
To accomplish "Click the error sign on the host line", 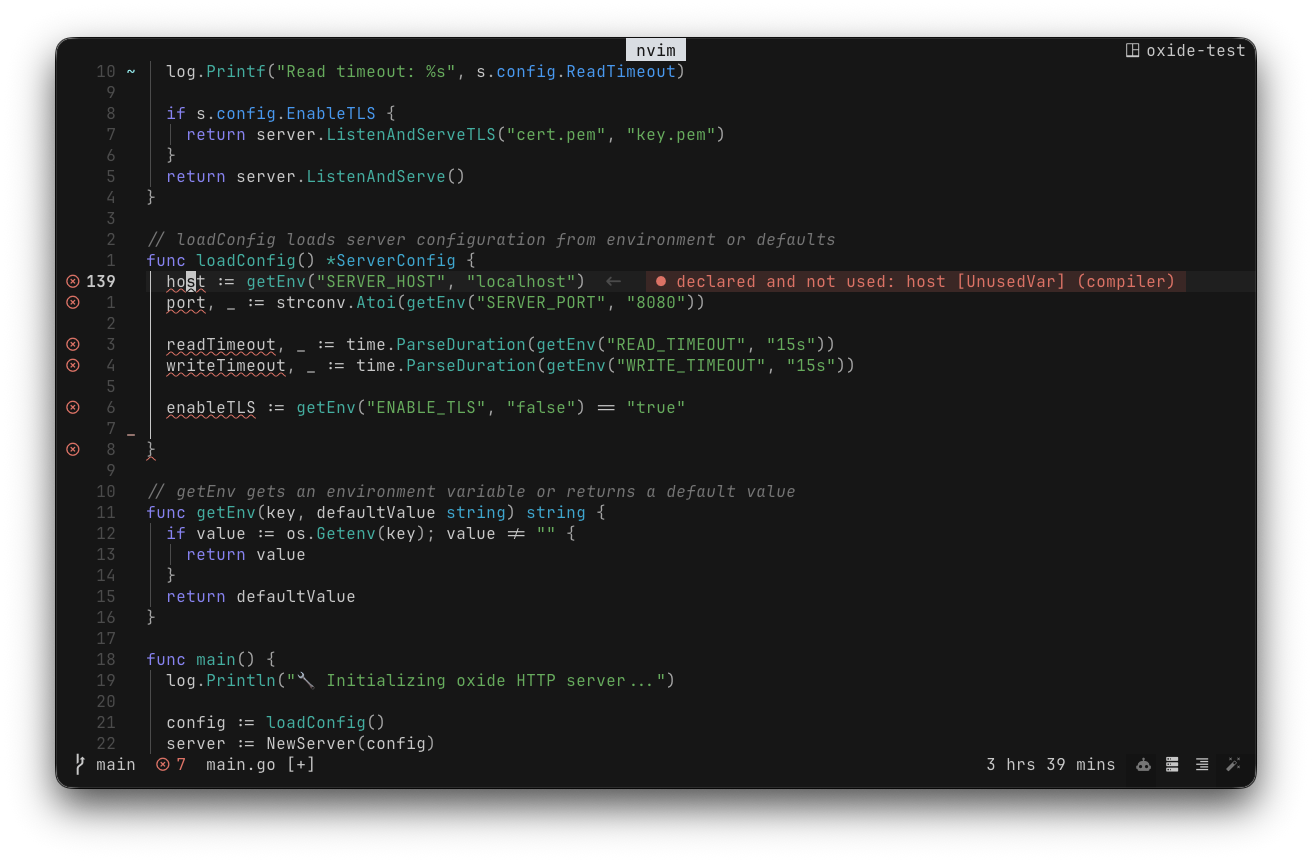I will pyautogui.click(x=73, y=281).
